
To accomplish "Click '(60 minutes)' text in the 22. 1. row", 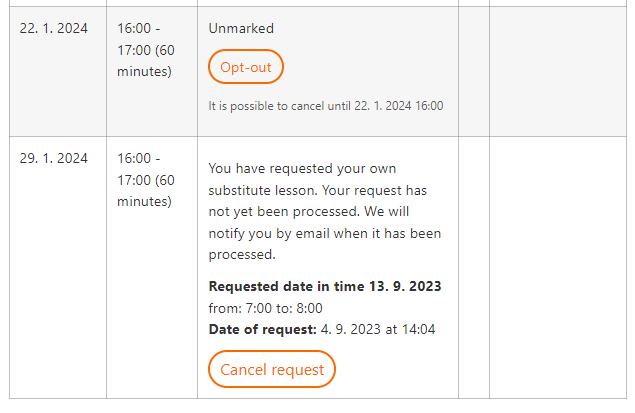I will tap(146, 61).
